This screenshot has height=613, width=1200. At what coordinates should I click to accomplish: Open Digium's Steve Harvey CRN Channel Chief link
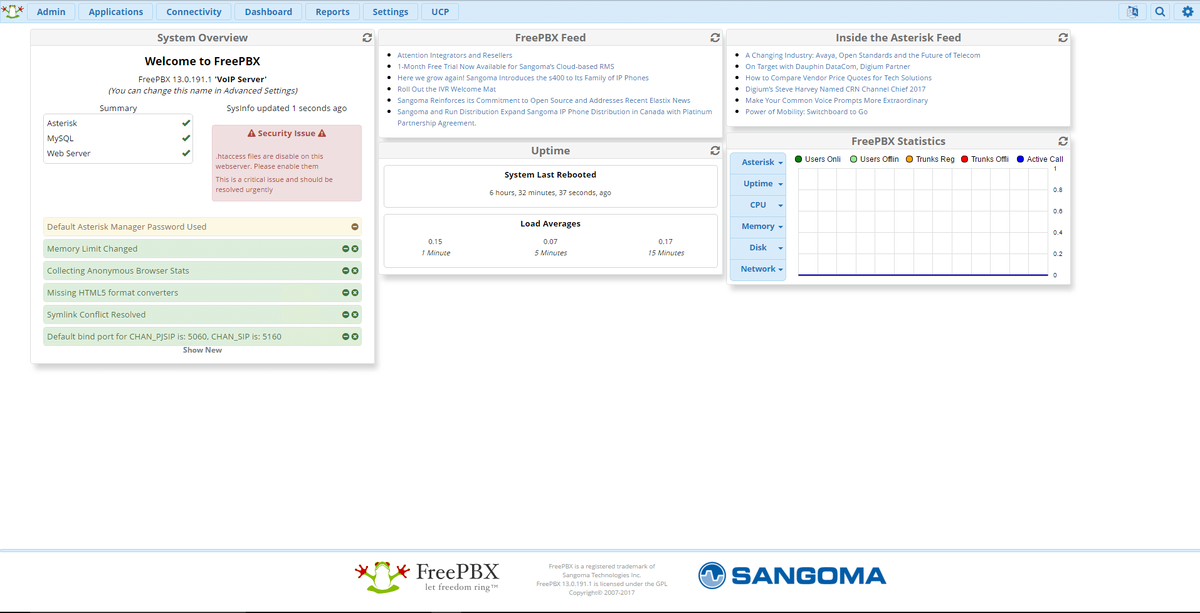pyautogui.click(x=835, y=89)
